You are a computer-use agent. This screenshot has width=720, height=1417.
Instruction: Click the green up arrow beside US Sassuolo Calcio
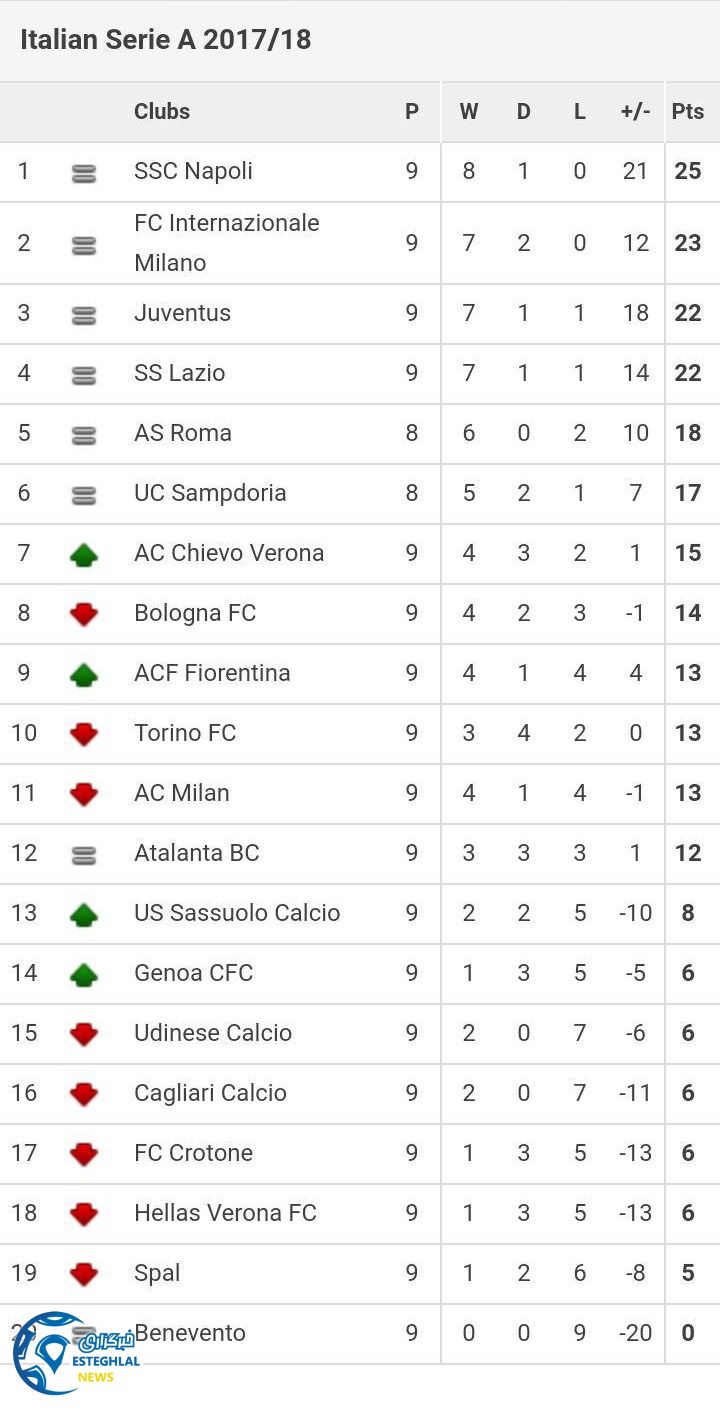(x=84, y=914)
